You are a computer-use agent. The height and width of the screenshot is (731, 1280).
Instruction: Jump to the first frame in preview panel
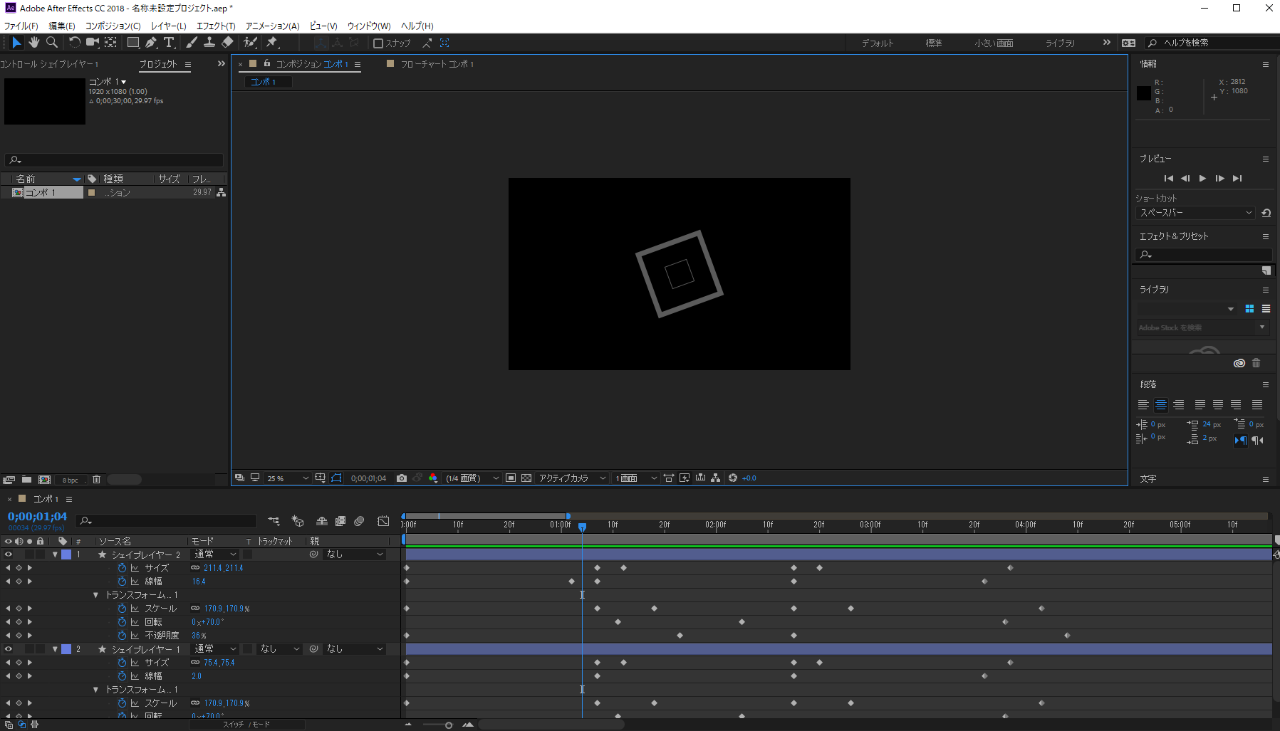[1168, 178]
